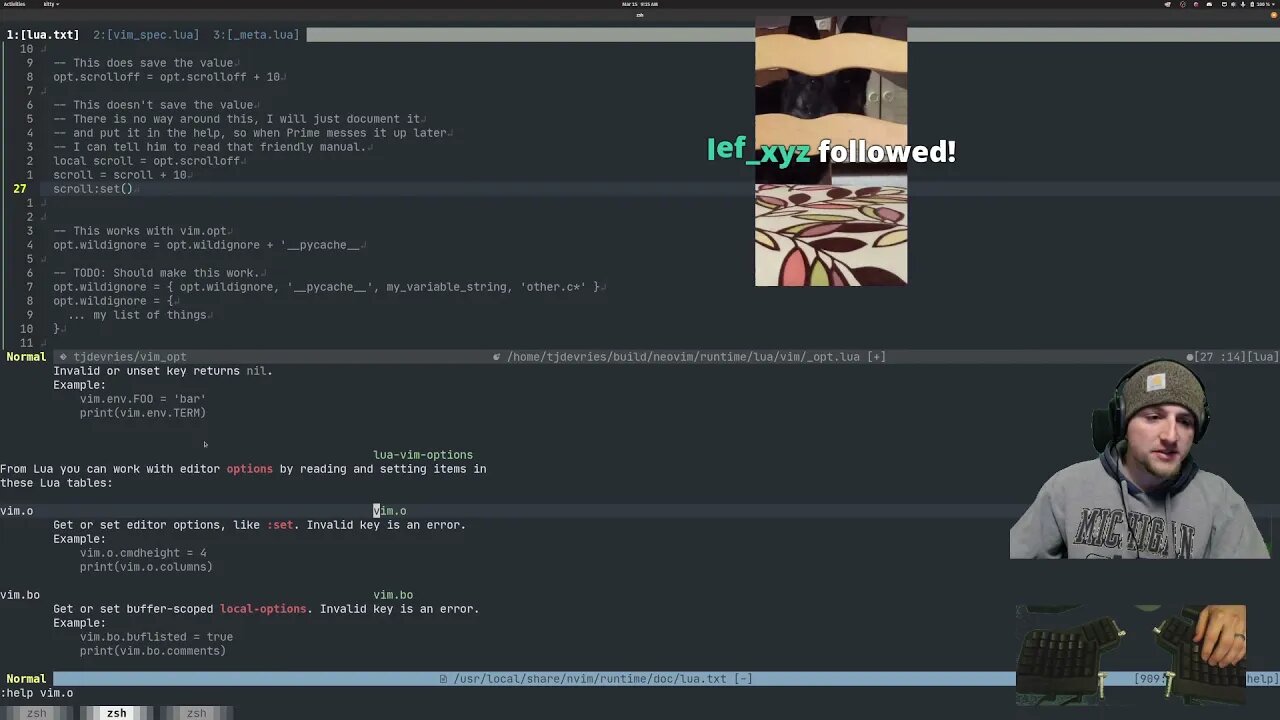Follow the 'options' help link
1280x720 pixels.
(x=249, y=469)
